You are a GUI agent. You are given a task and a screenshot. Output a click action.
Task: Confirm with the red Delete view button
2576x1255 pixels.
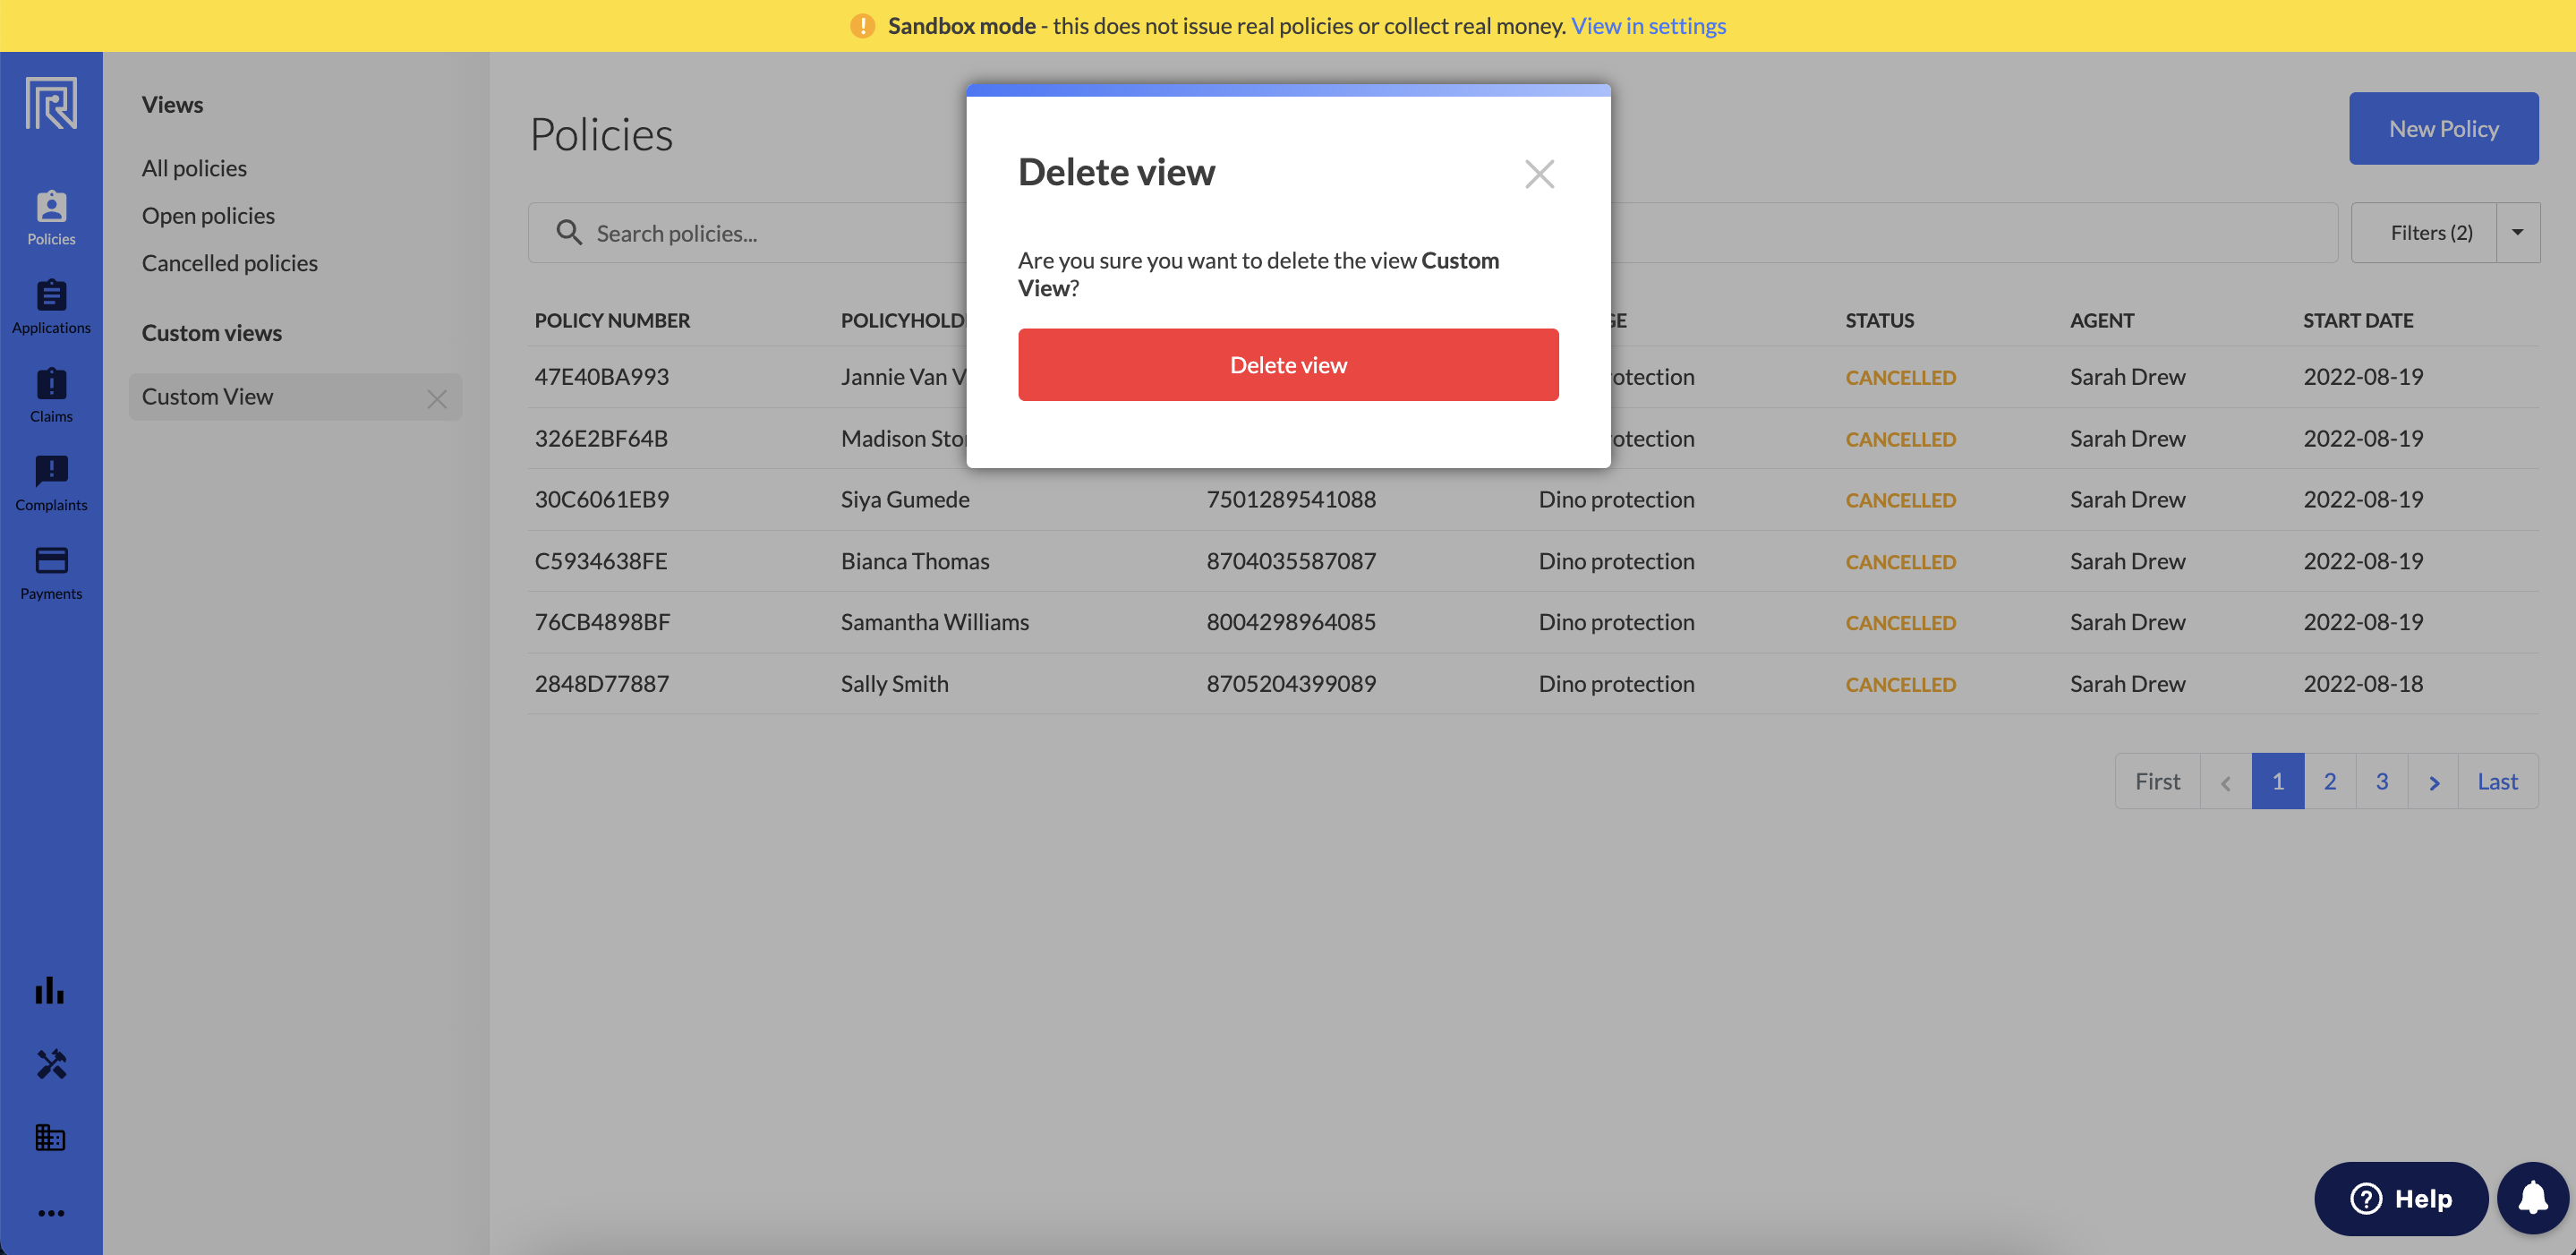(1288, 365)
